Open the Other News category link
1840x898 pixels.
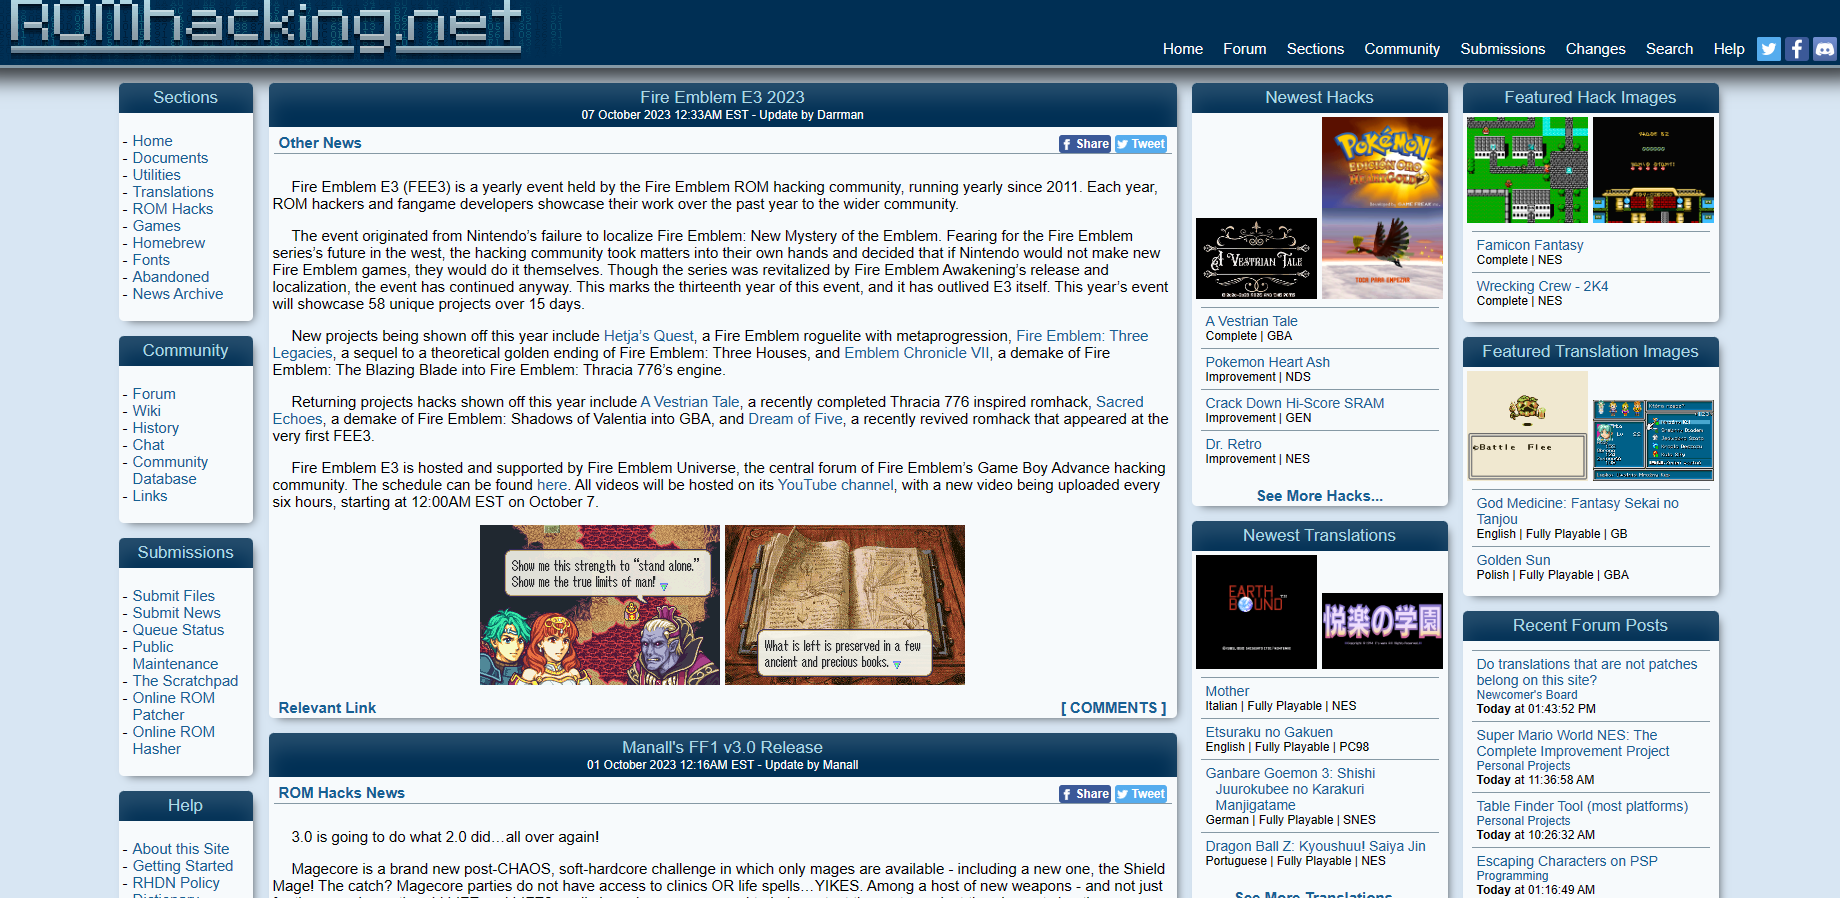pyautogui.click(x=320, y=143)
